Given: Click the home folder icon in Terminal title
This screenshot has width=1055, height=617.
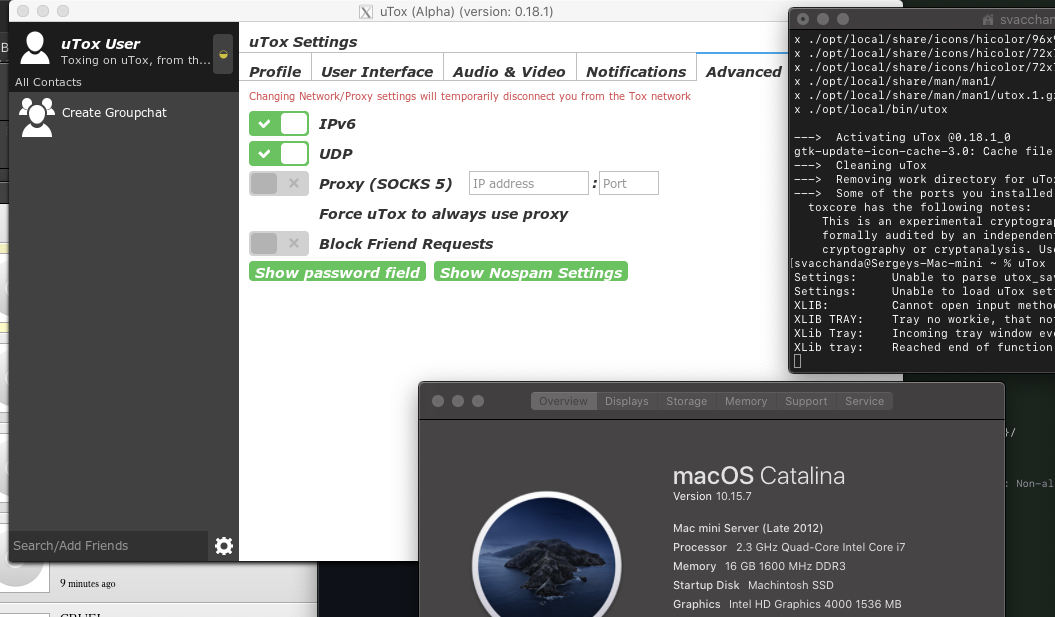Looking at the screenshot, I should click(988, 20).
